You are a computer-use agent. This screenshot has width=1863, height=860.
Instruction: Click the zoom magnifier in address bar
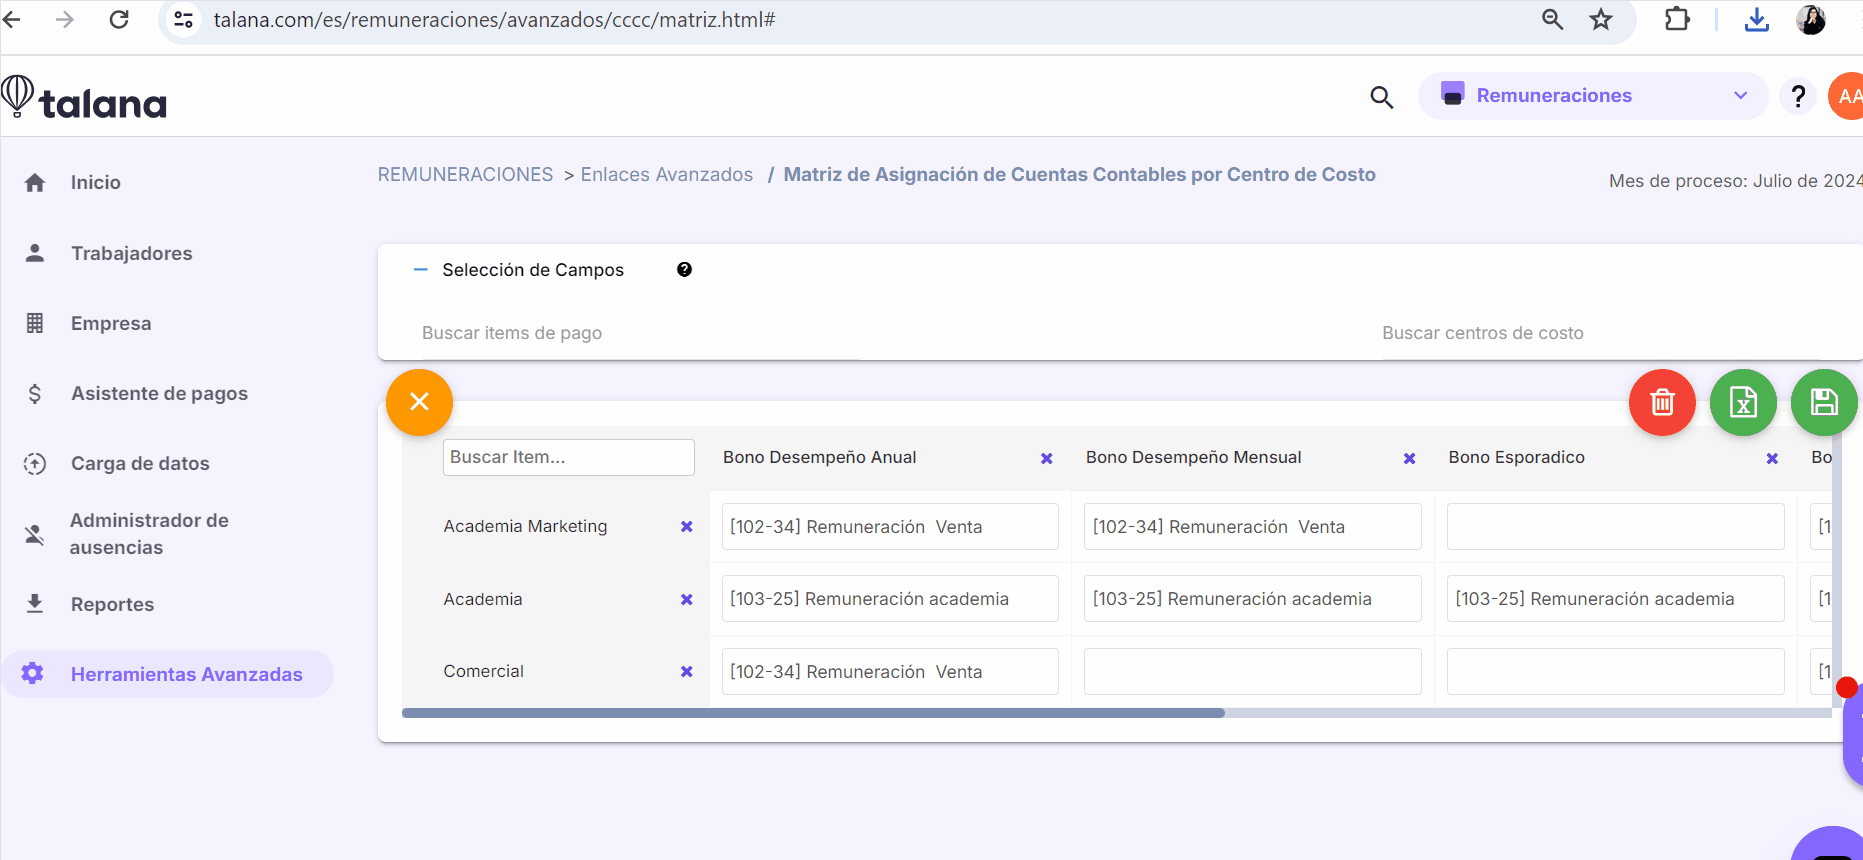pyautogui.click(x=1552, y=19)
